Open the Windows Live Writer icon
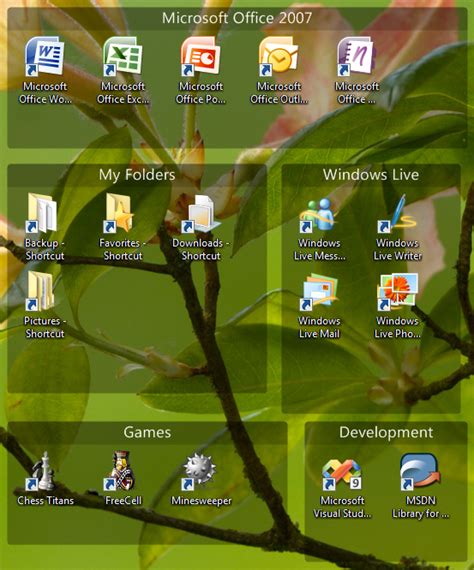474x570 pixels. click(x=396, y=213)
